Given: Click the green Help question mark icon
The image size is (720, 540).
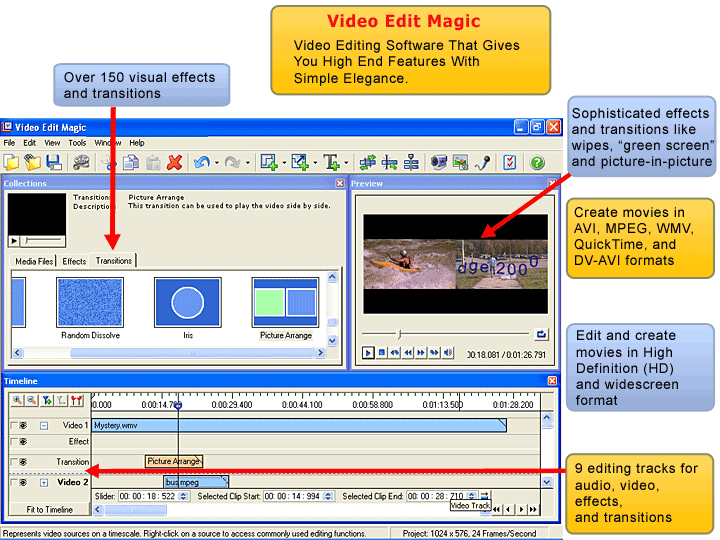Looking at the screenshot, I should (537, 162).
